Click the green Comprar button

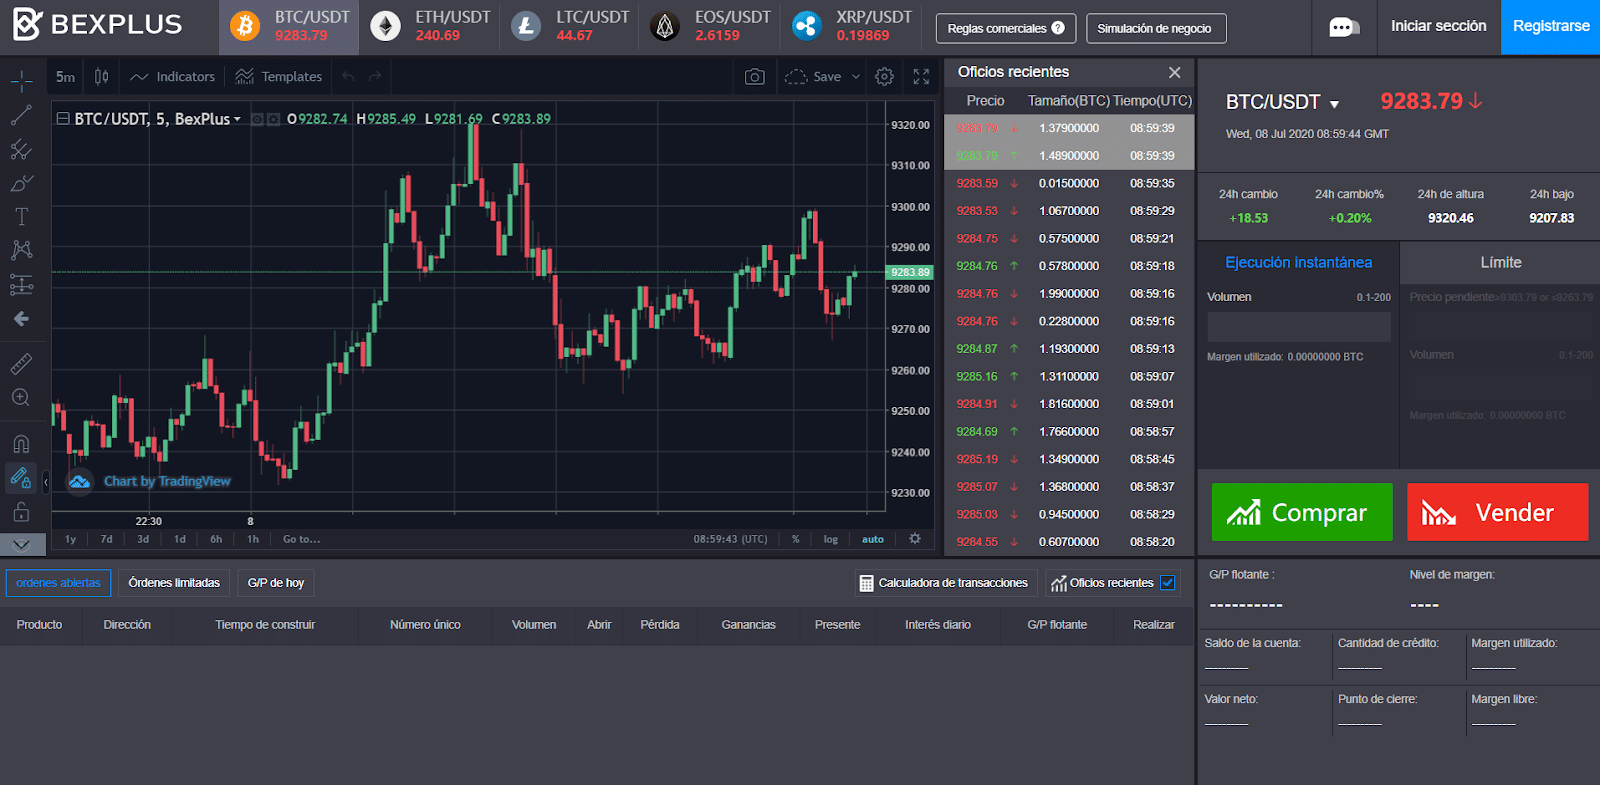(x=1302, y=512)
